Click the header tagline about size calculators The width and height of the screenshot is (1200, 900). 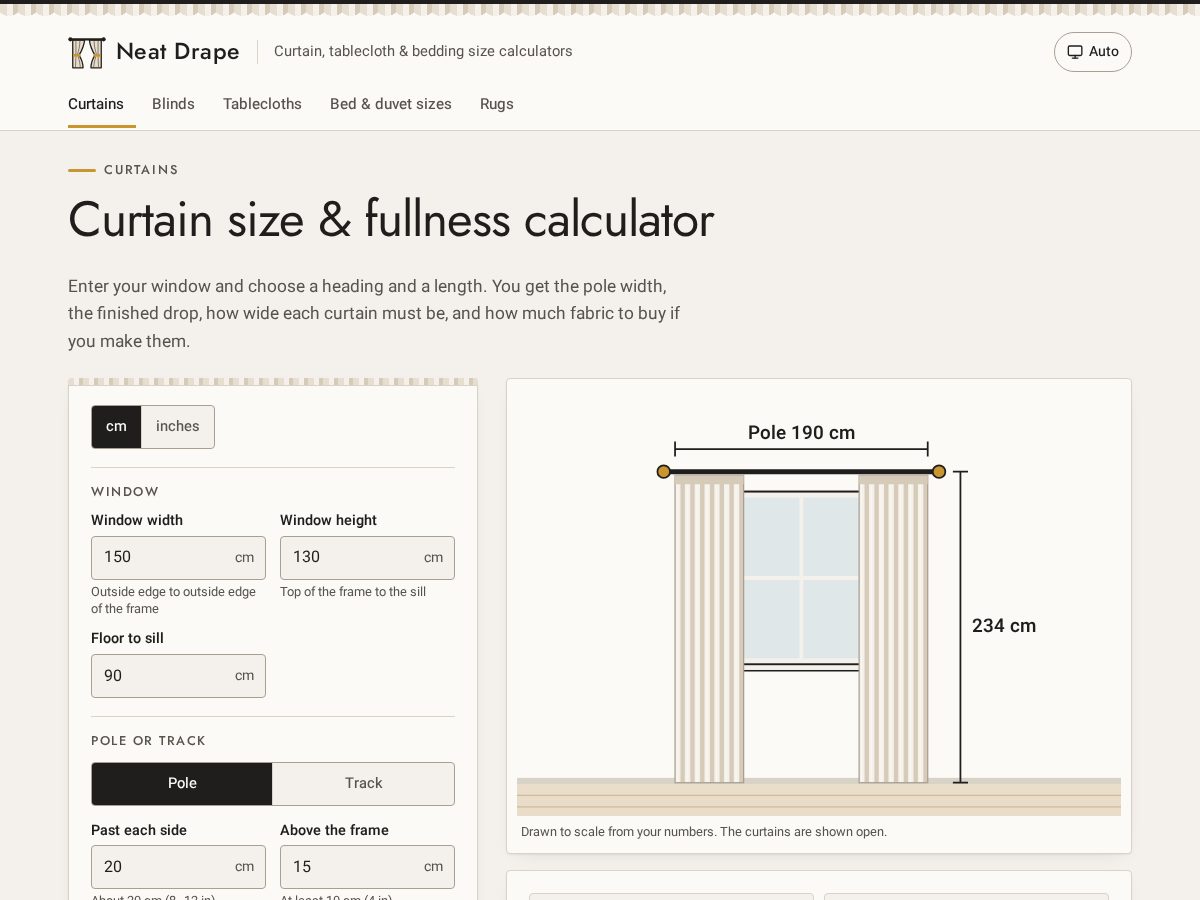[x=423, y=51]
